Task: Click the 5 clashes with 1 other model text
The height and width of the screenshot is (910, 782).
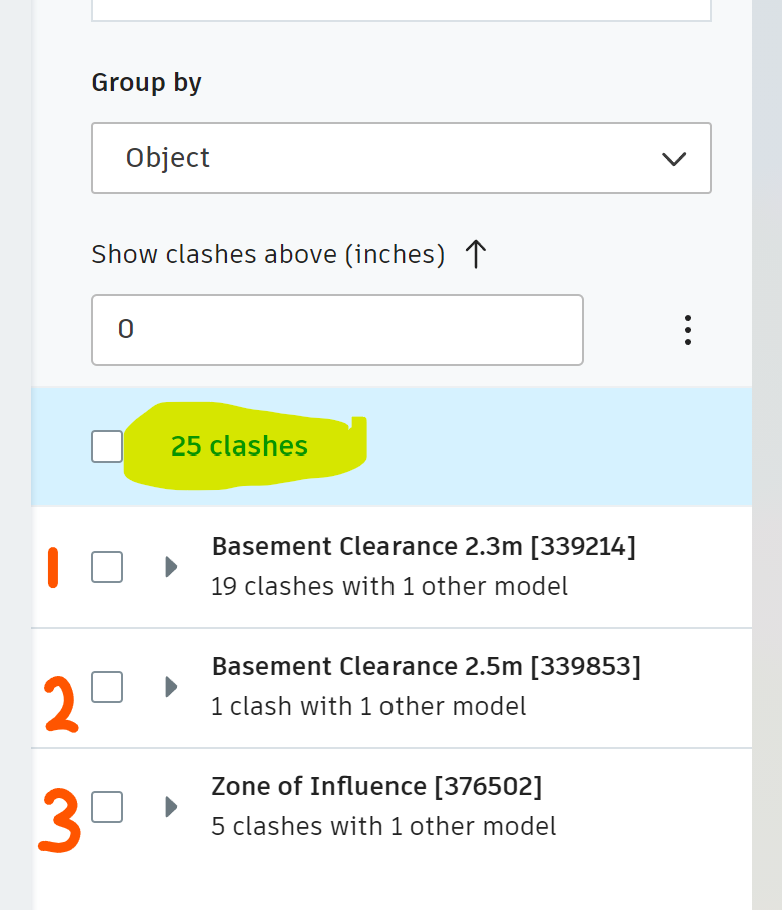Action: click(383, 826)
